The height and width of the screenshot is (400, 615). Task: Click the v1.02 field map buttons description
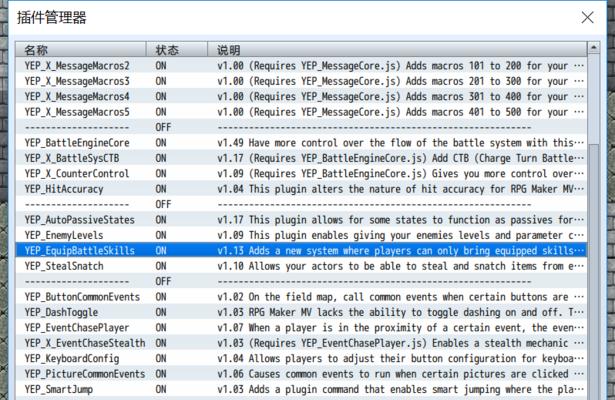[400, 297]
